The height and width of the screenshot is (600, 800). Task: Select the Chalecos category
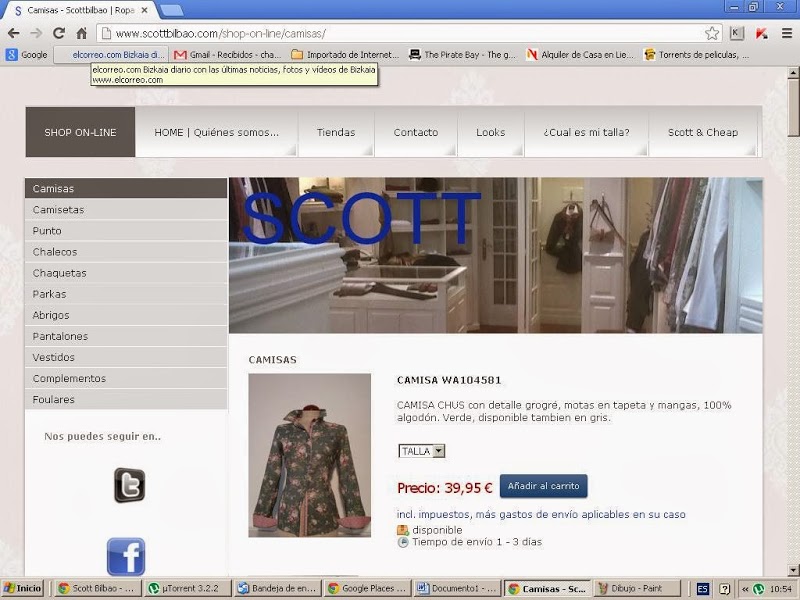126,252
